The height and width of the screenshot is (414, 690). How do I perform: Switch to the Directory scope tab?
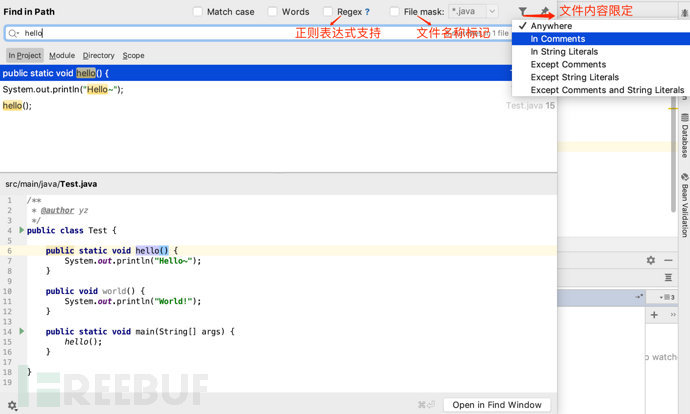coord(99,55)
